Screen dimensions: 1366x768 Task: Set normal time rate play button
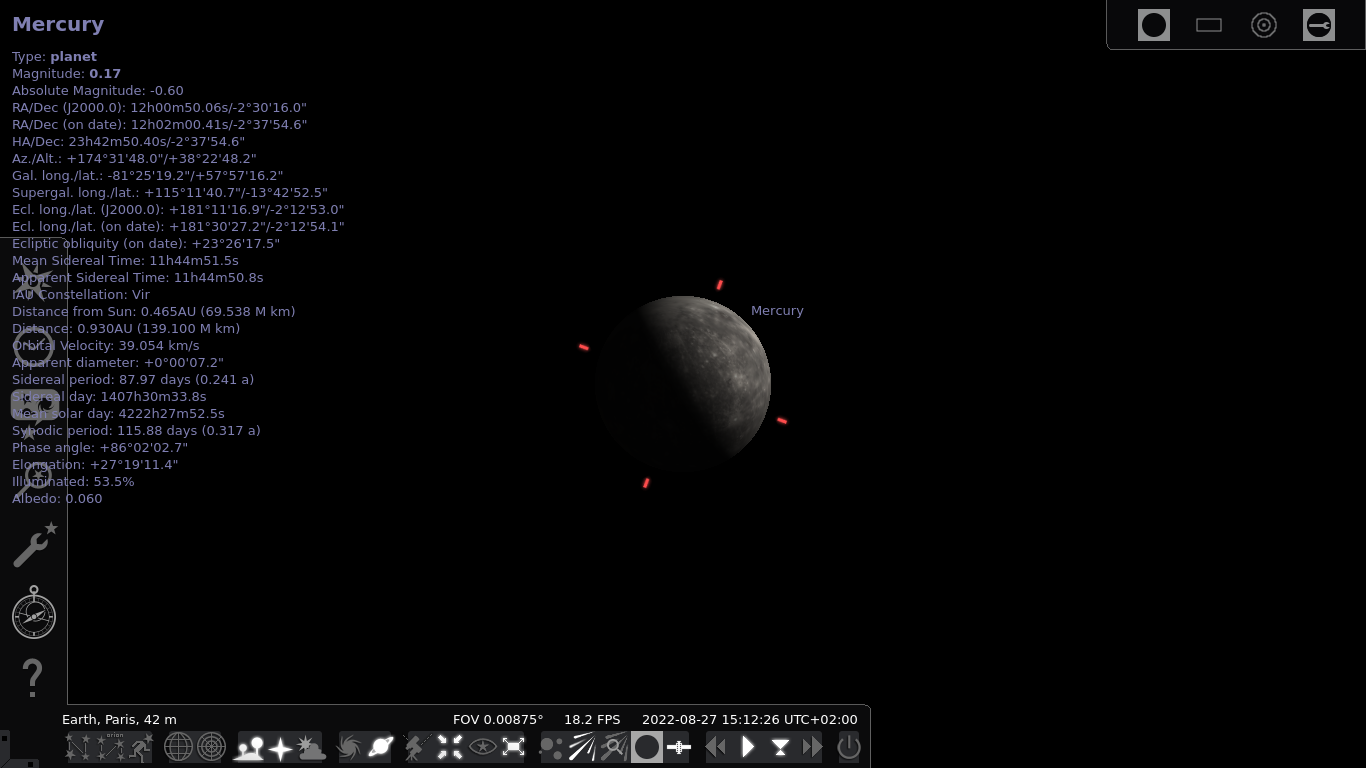click(748, 747)
